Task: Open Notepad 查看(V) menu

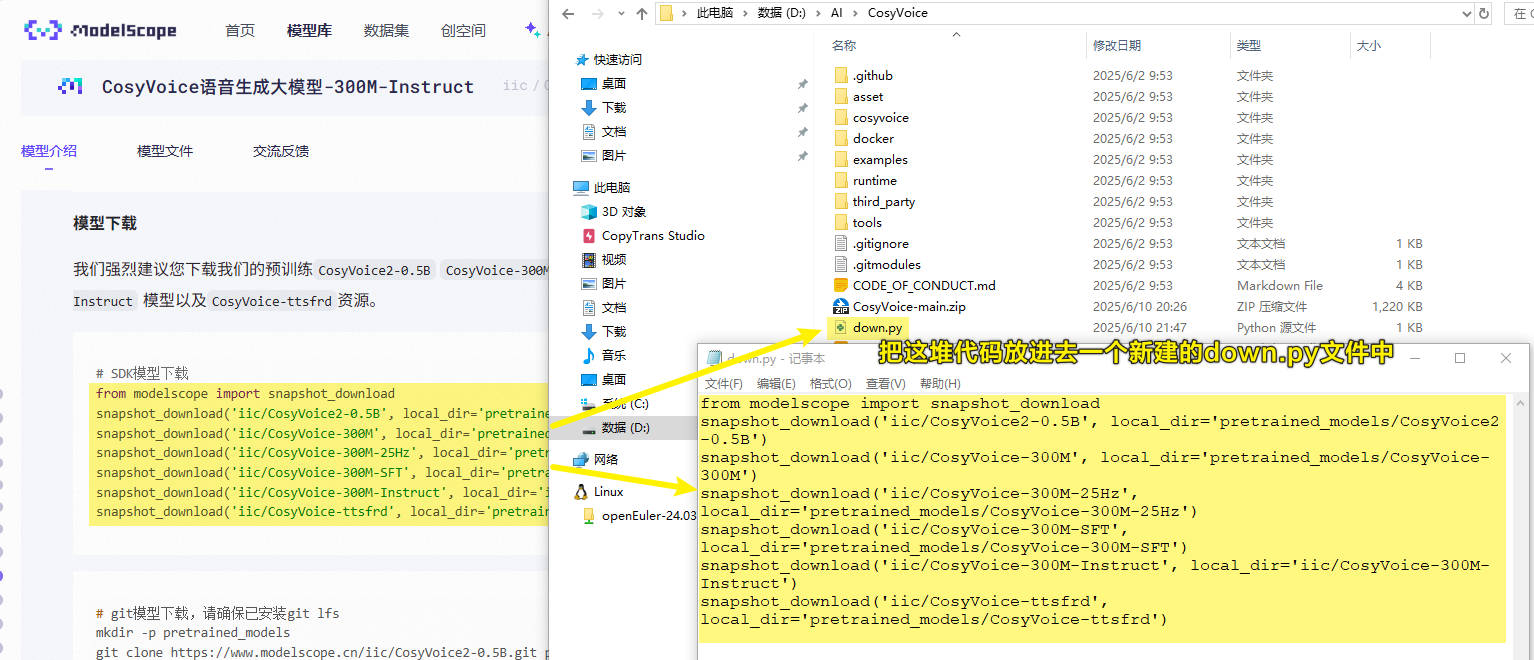Action: click(x=885, y=383)
